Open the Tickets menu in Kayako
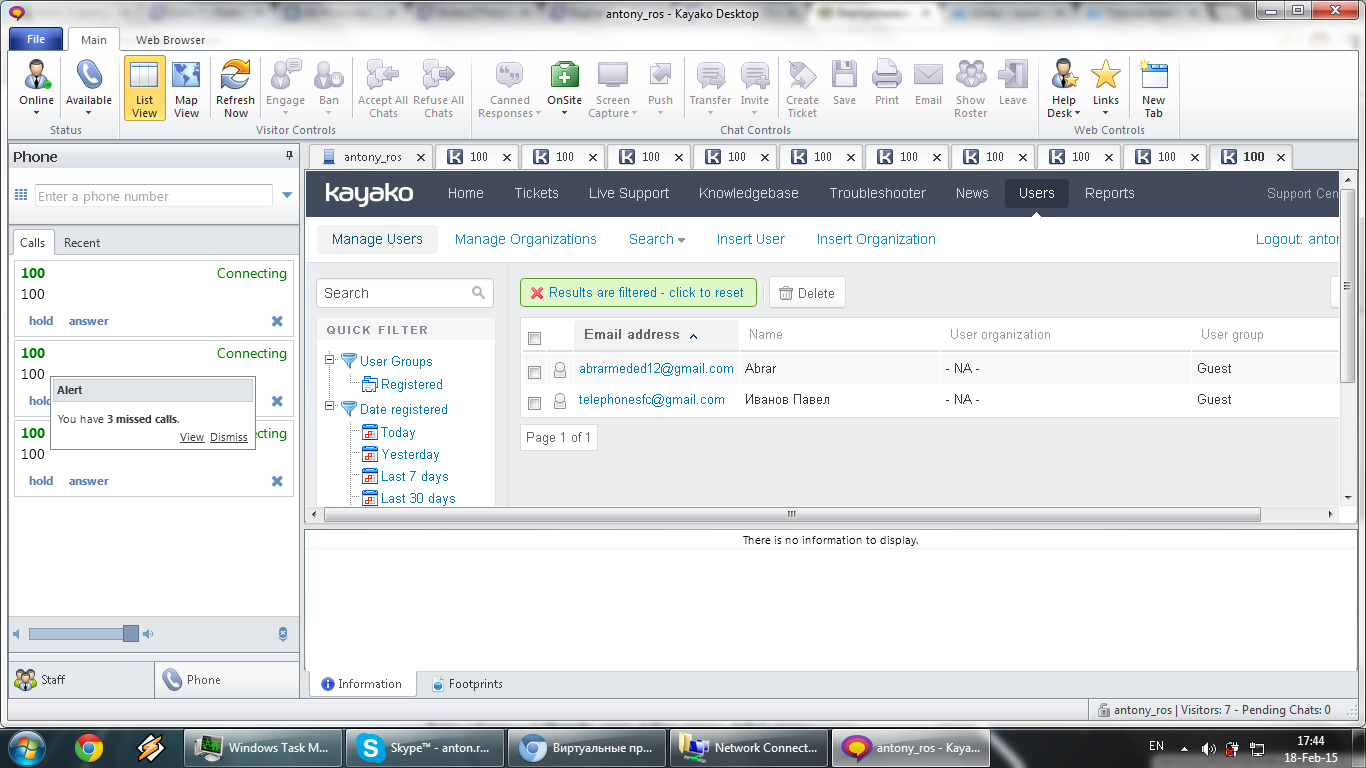 click(x=536, y=193)
